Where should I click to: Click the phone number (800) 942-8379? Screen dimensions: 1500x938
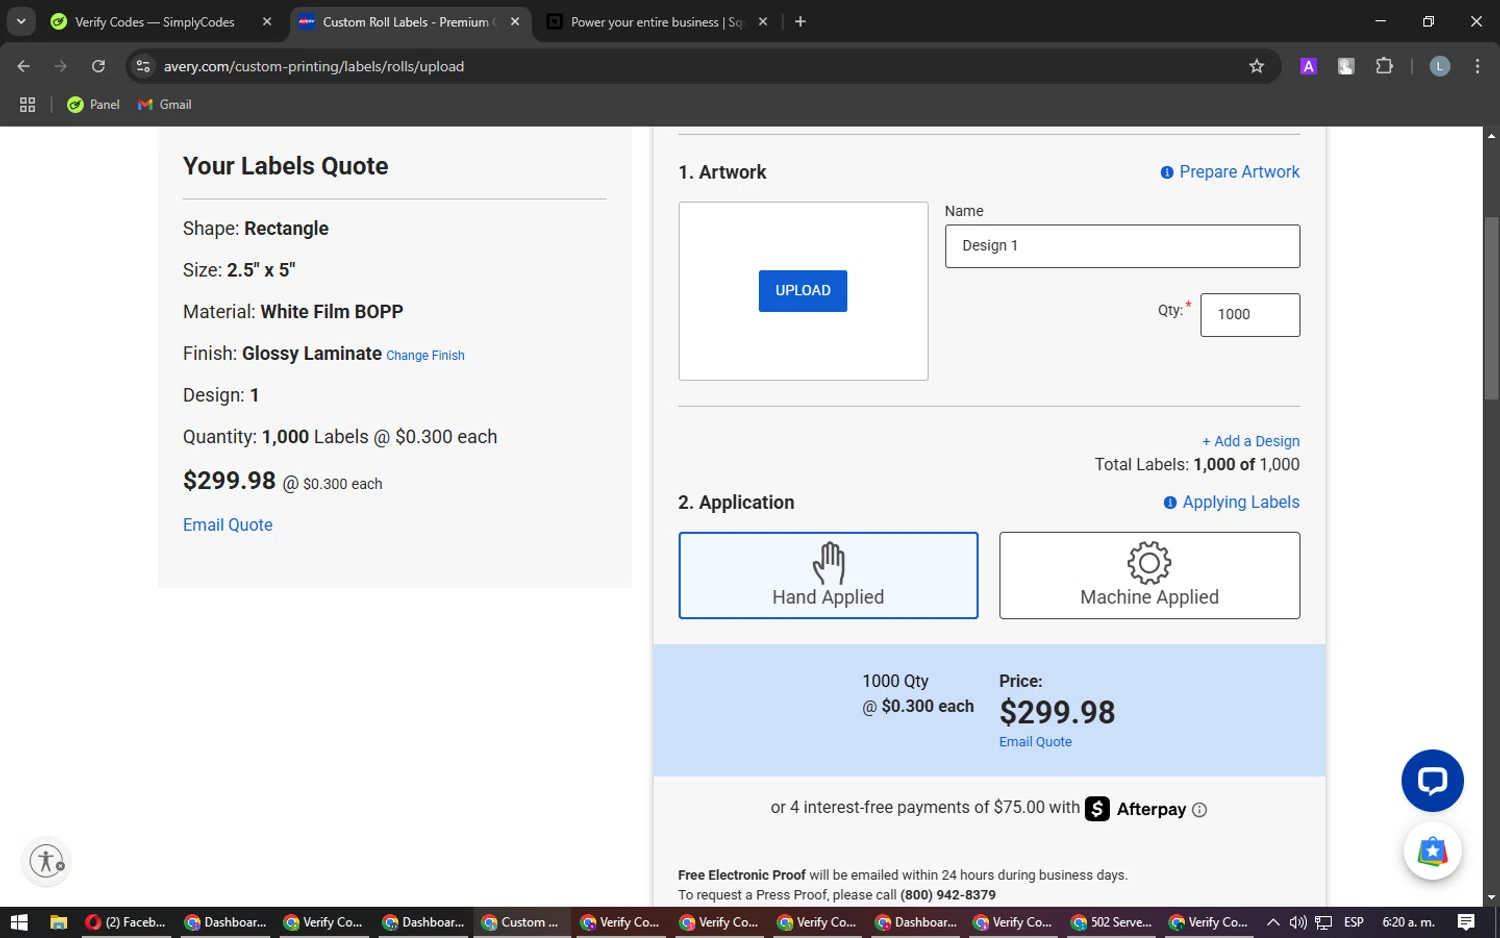tap(947, 895)
